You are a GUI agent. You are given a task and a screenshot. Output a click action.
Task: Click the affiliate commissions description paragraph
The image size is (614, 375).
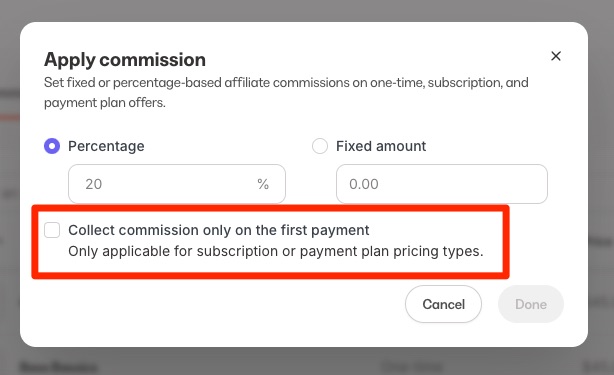tap(286, 92)
